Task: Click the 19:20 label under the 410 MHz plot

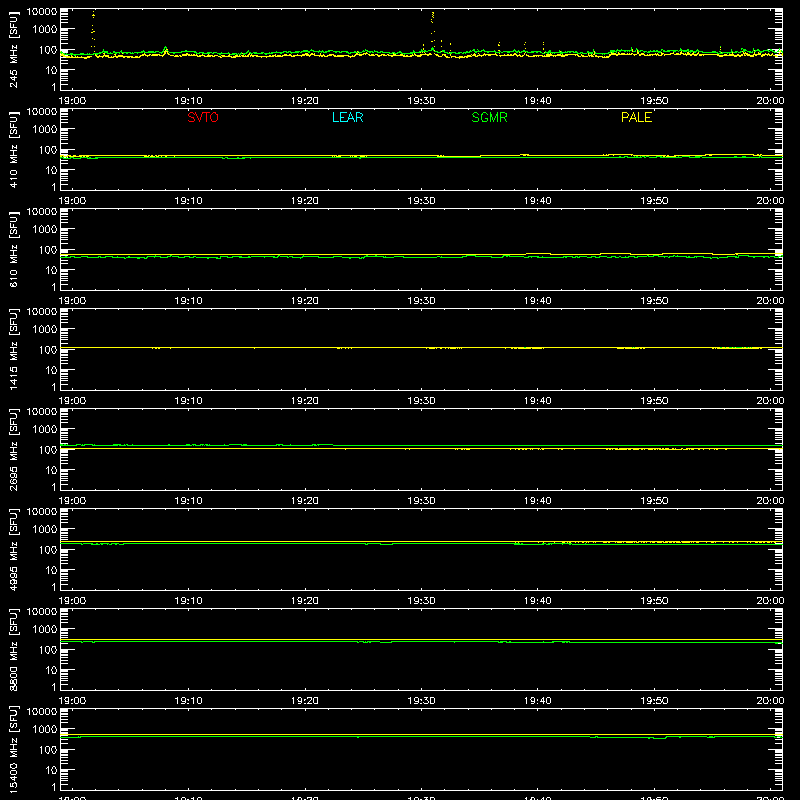Action: 305,201
